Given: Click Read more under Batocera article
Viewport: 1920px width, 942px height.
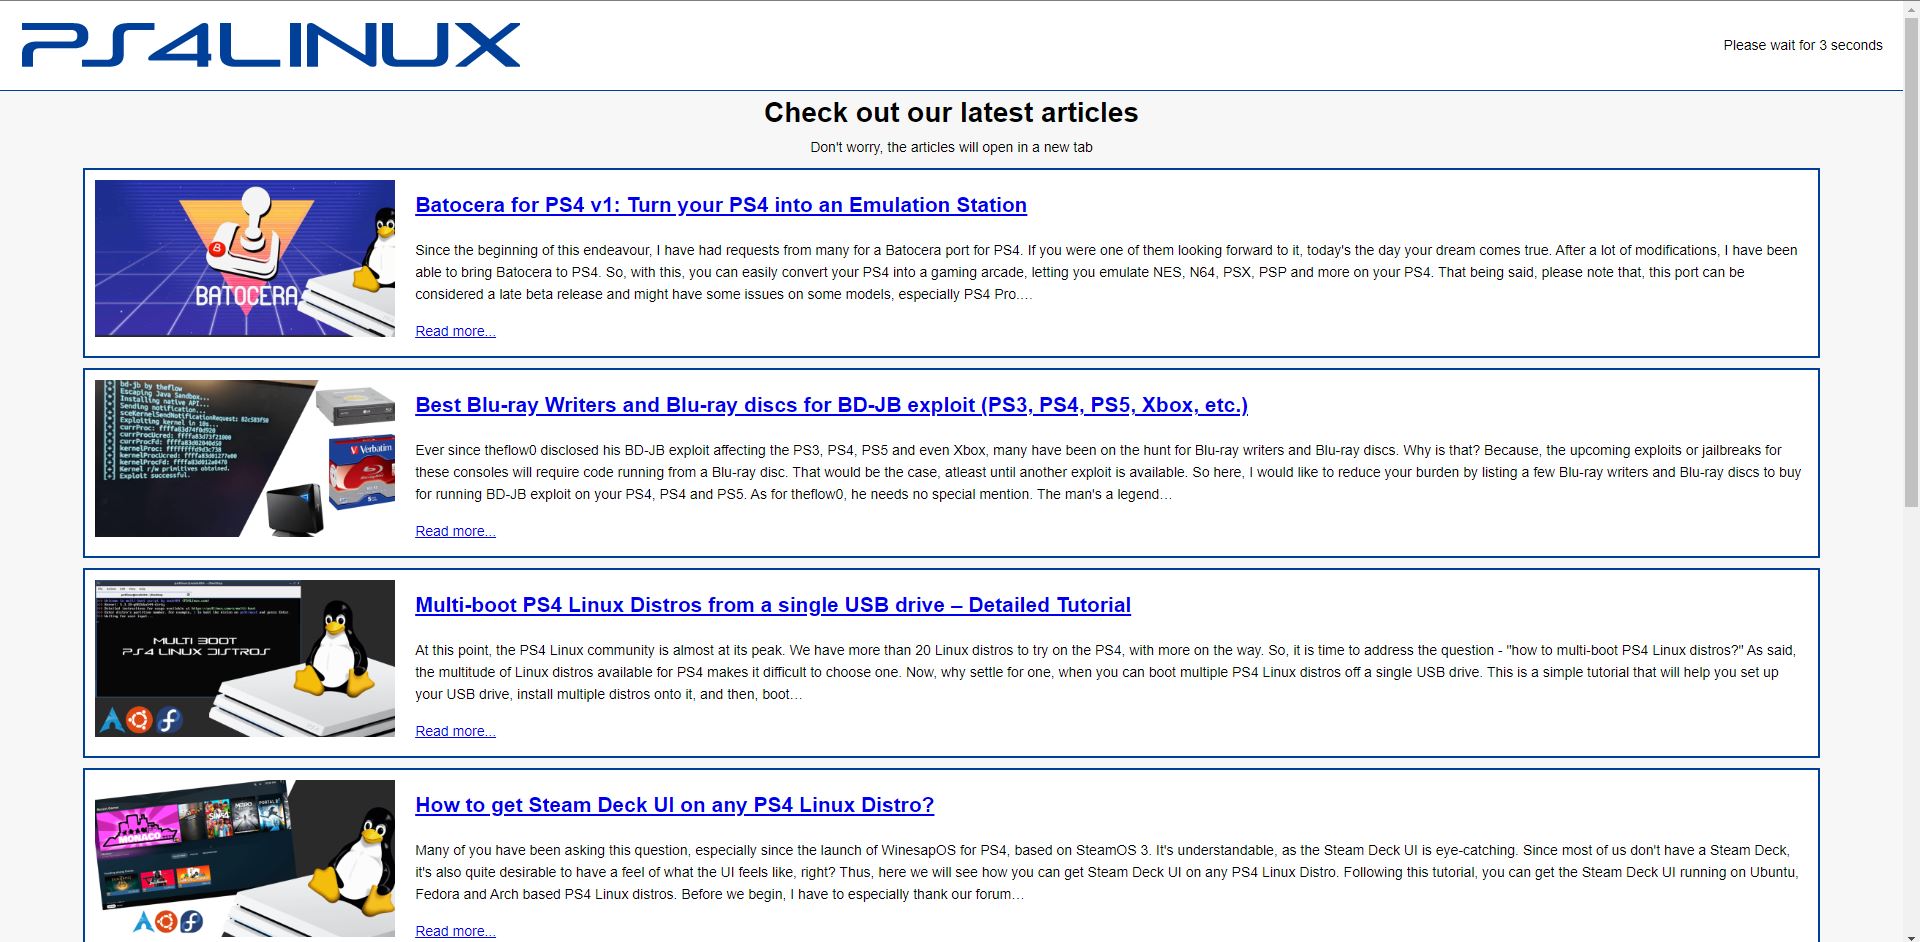Looking at the screenshot, I should (455, 331).
